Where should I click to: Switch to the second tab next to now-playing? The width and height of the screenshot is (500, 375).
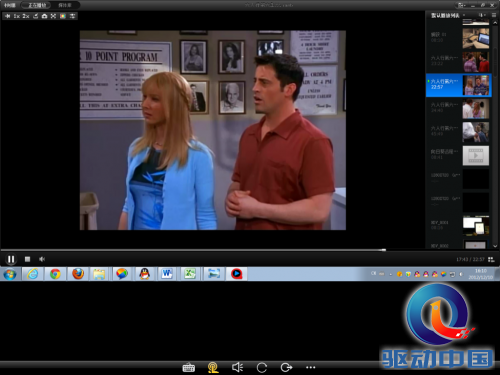(x=65, y=5)
